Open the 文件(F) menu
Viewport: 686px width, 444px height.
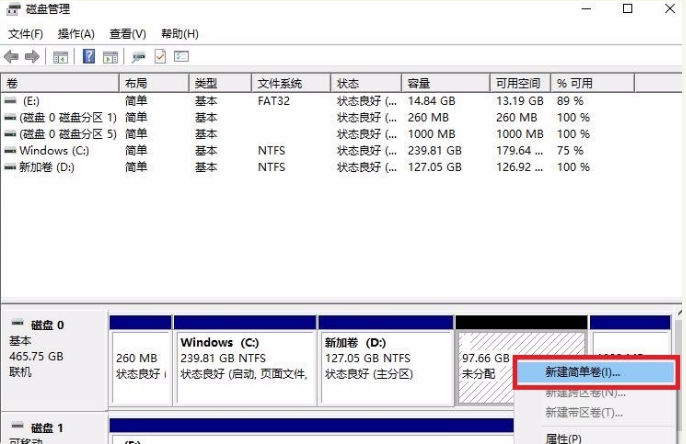[27, 34]
